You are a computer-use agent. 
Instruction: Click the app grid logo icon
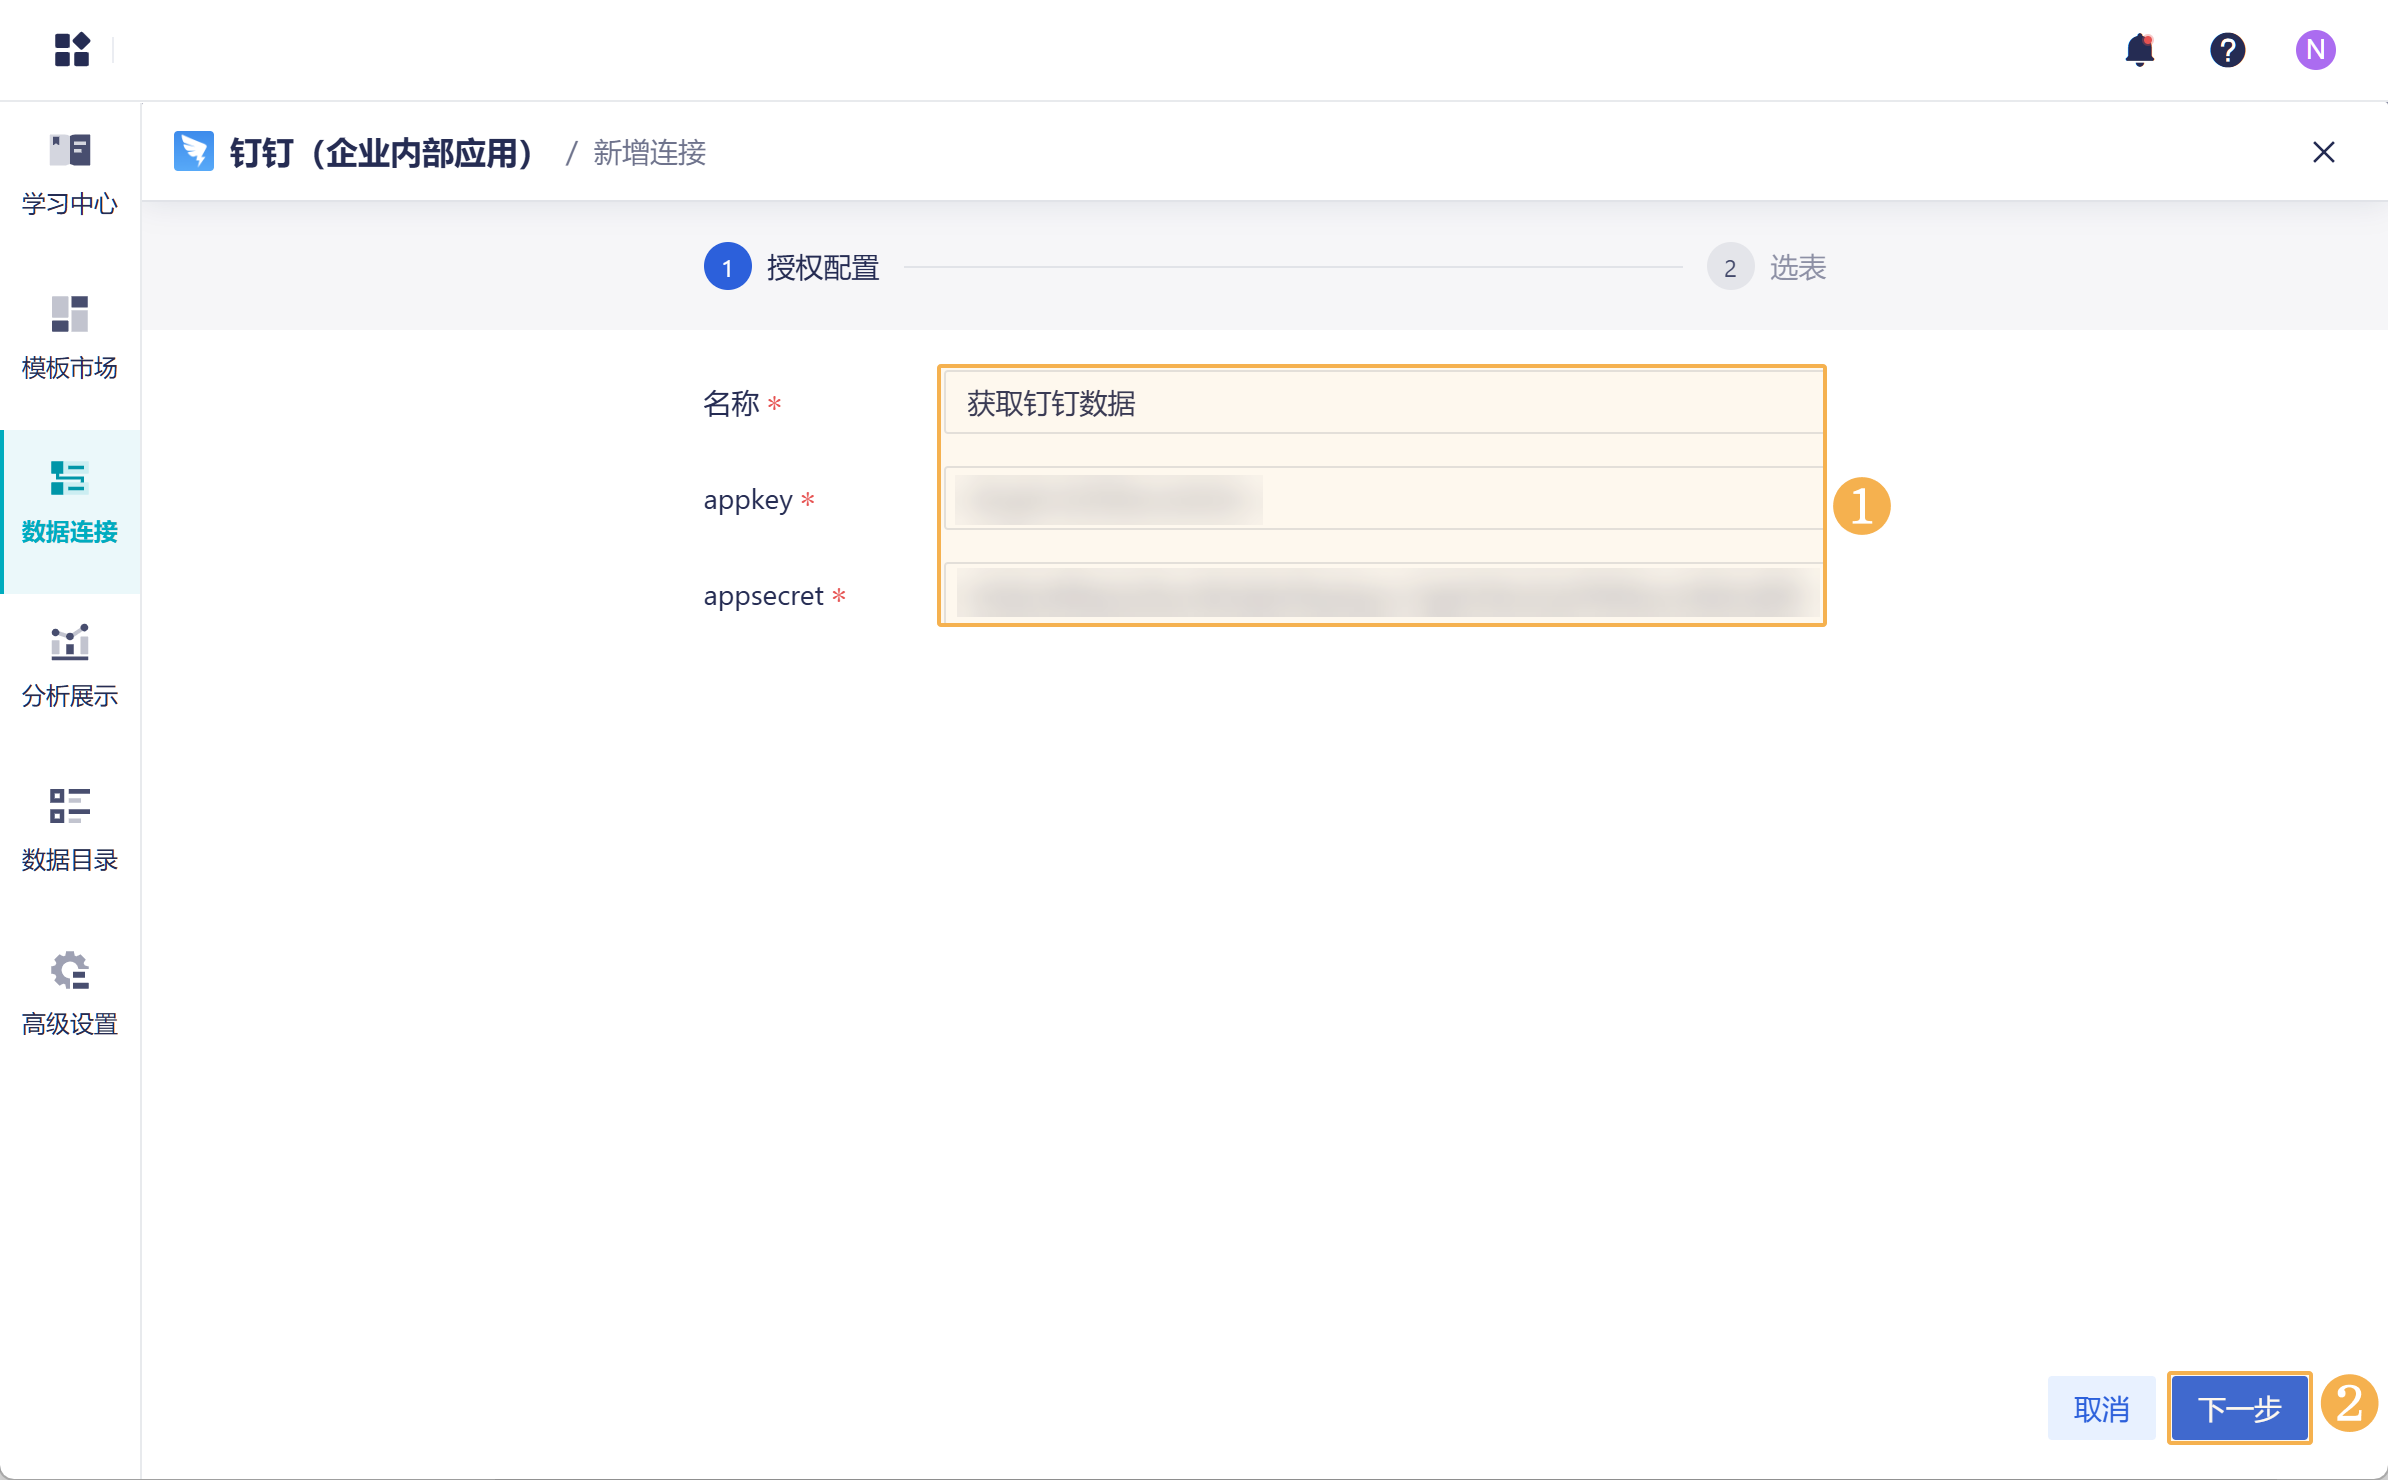pyautogui.click(x=72, y=49)
